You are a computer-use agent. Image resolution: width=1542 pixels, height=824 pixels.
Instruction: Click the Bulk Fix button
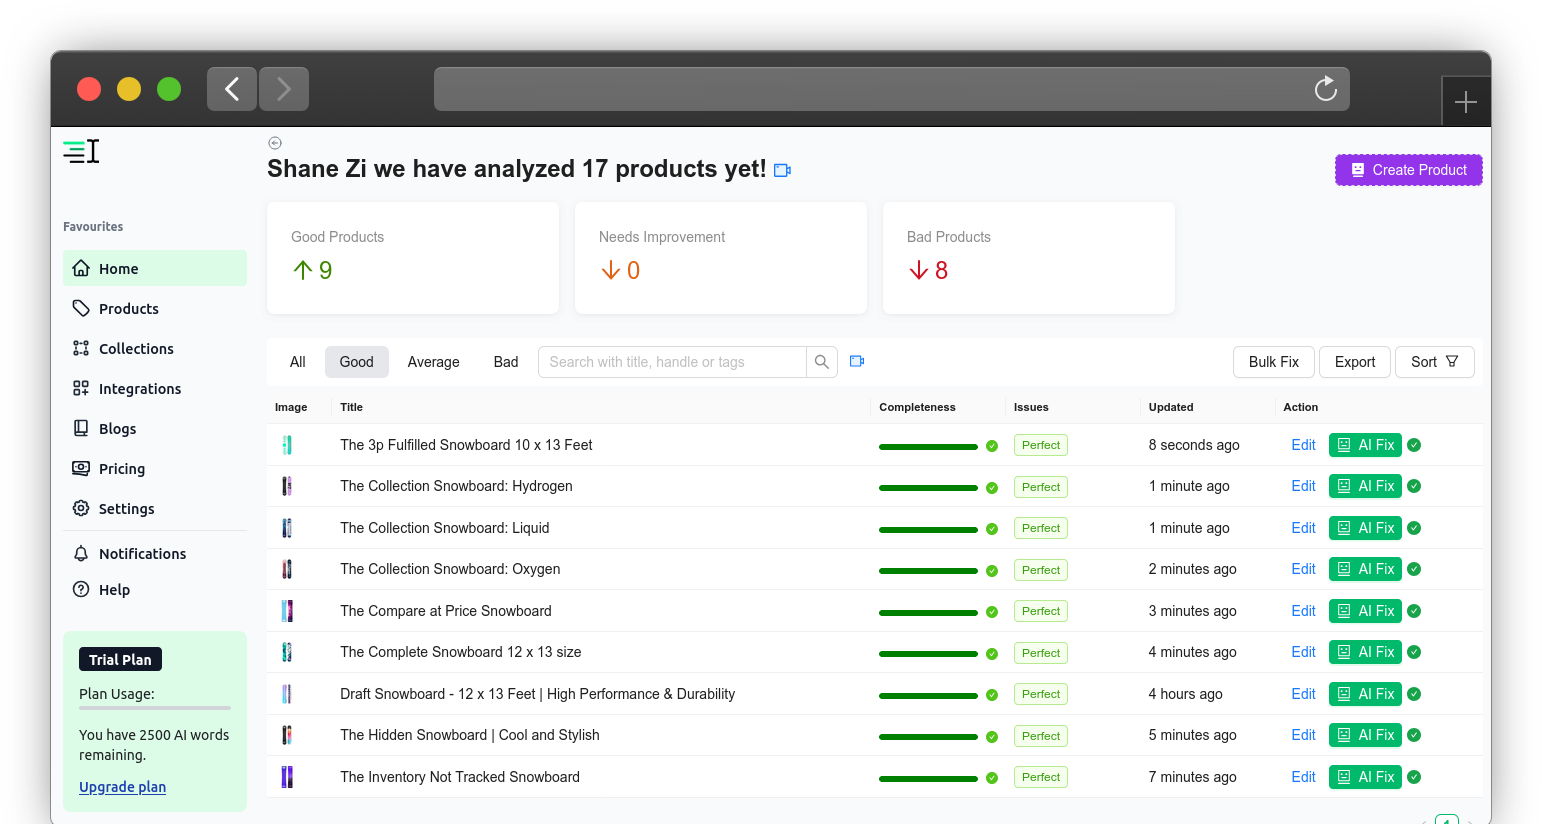pos(1274,362)
